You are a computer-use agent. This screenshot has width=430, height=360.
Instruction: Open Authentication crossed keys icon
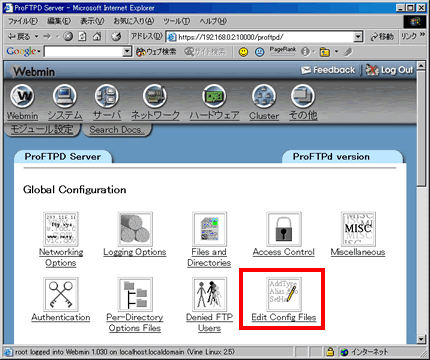click(x=61, y=294)
